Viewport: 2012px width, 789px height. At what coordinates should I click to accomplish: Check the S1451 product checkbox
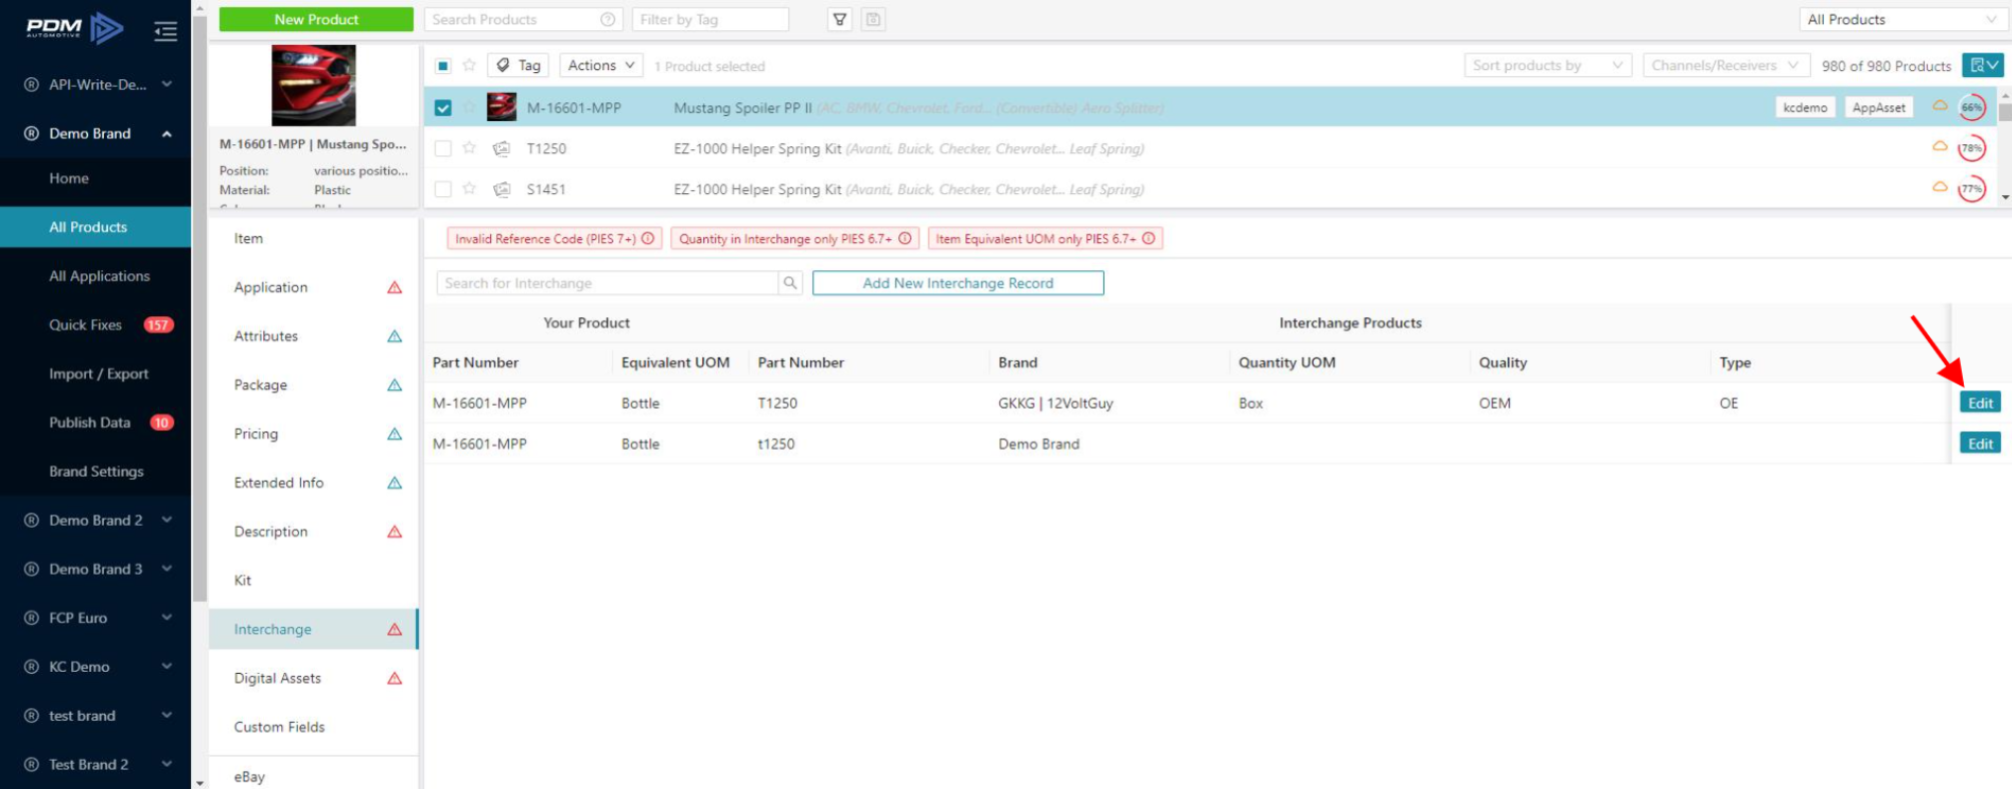(443, 189)
